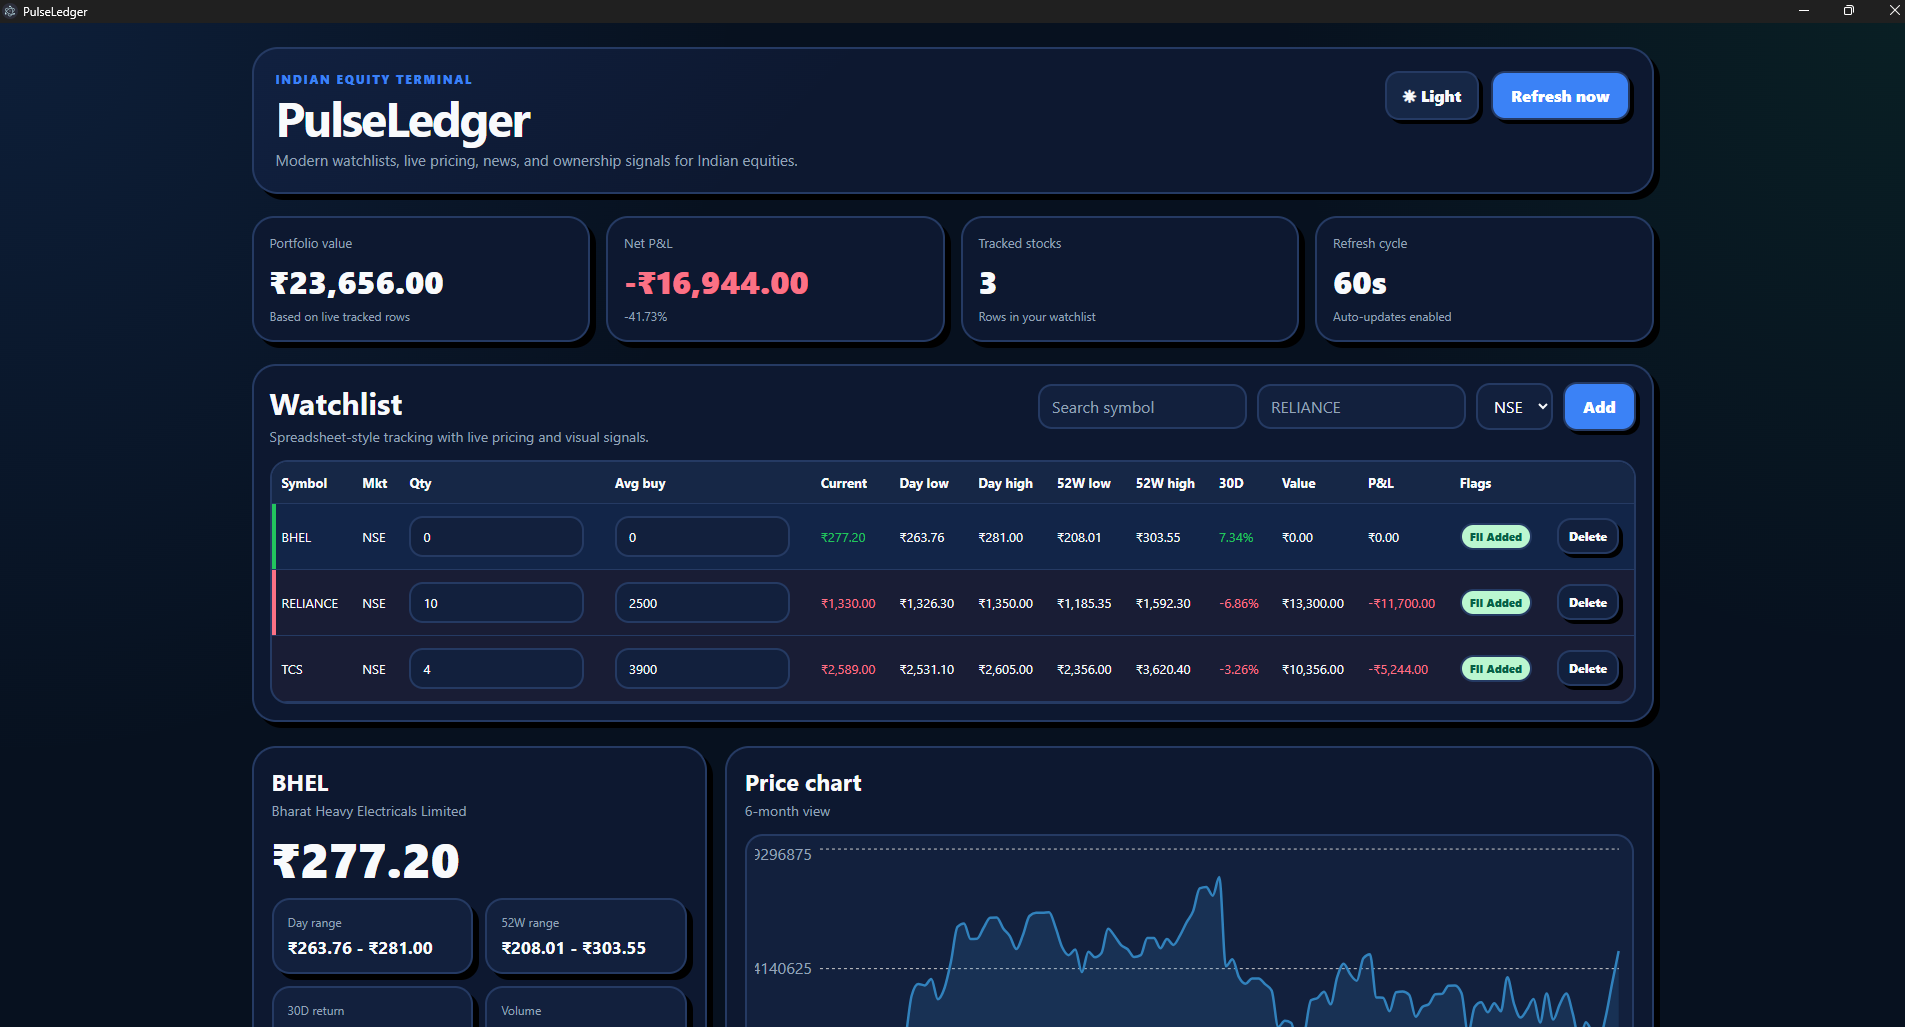Delete the TCS row
1905x1027 pixels.
1587,669
